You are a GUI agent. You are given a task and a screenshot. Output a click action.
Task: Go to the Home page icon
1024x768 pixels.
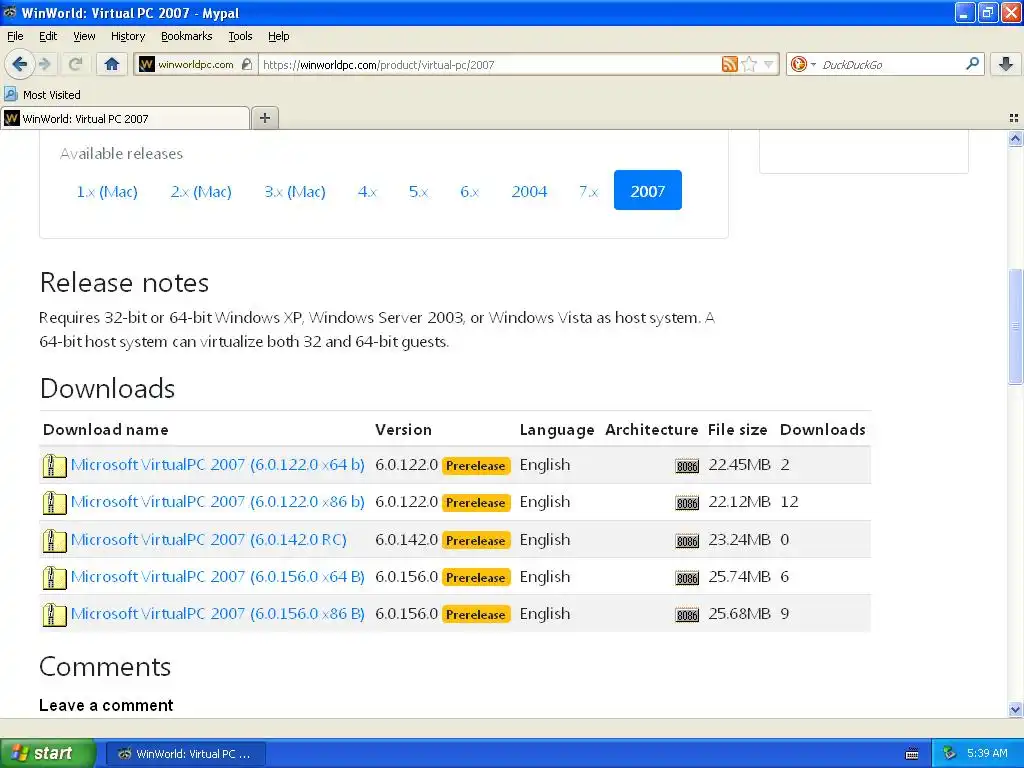click(112, 64)
